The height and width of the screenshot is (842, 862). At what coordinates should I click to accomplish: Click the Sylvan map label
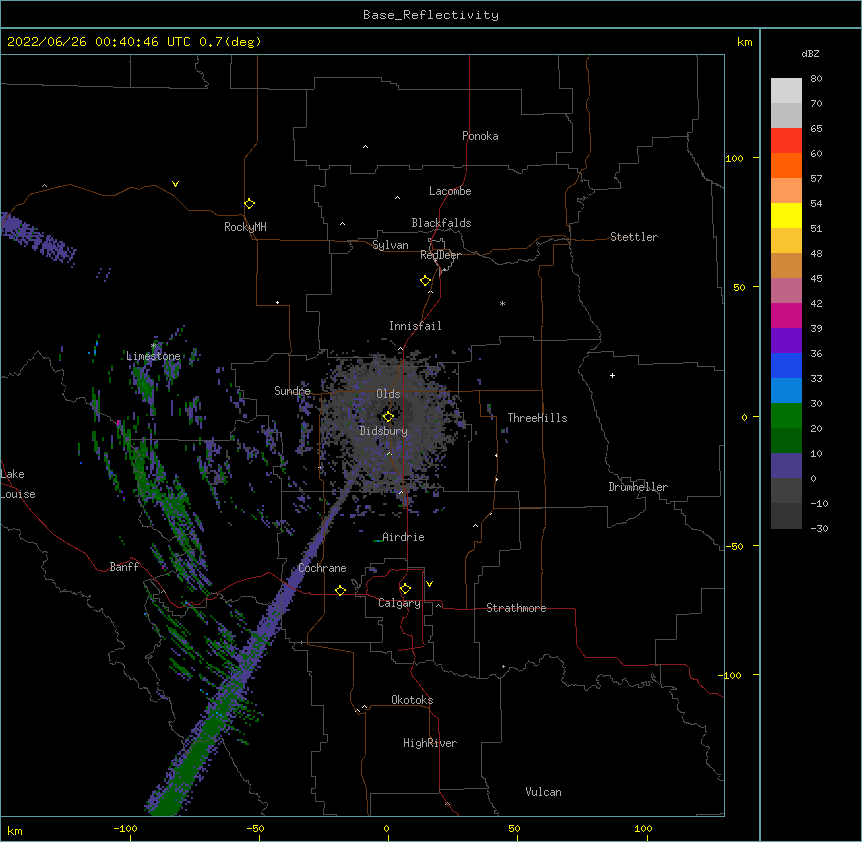[390, 245]
